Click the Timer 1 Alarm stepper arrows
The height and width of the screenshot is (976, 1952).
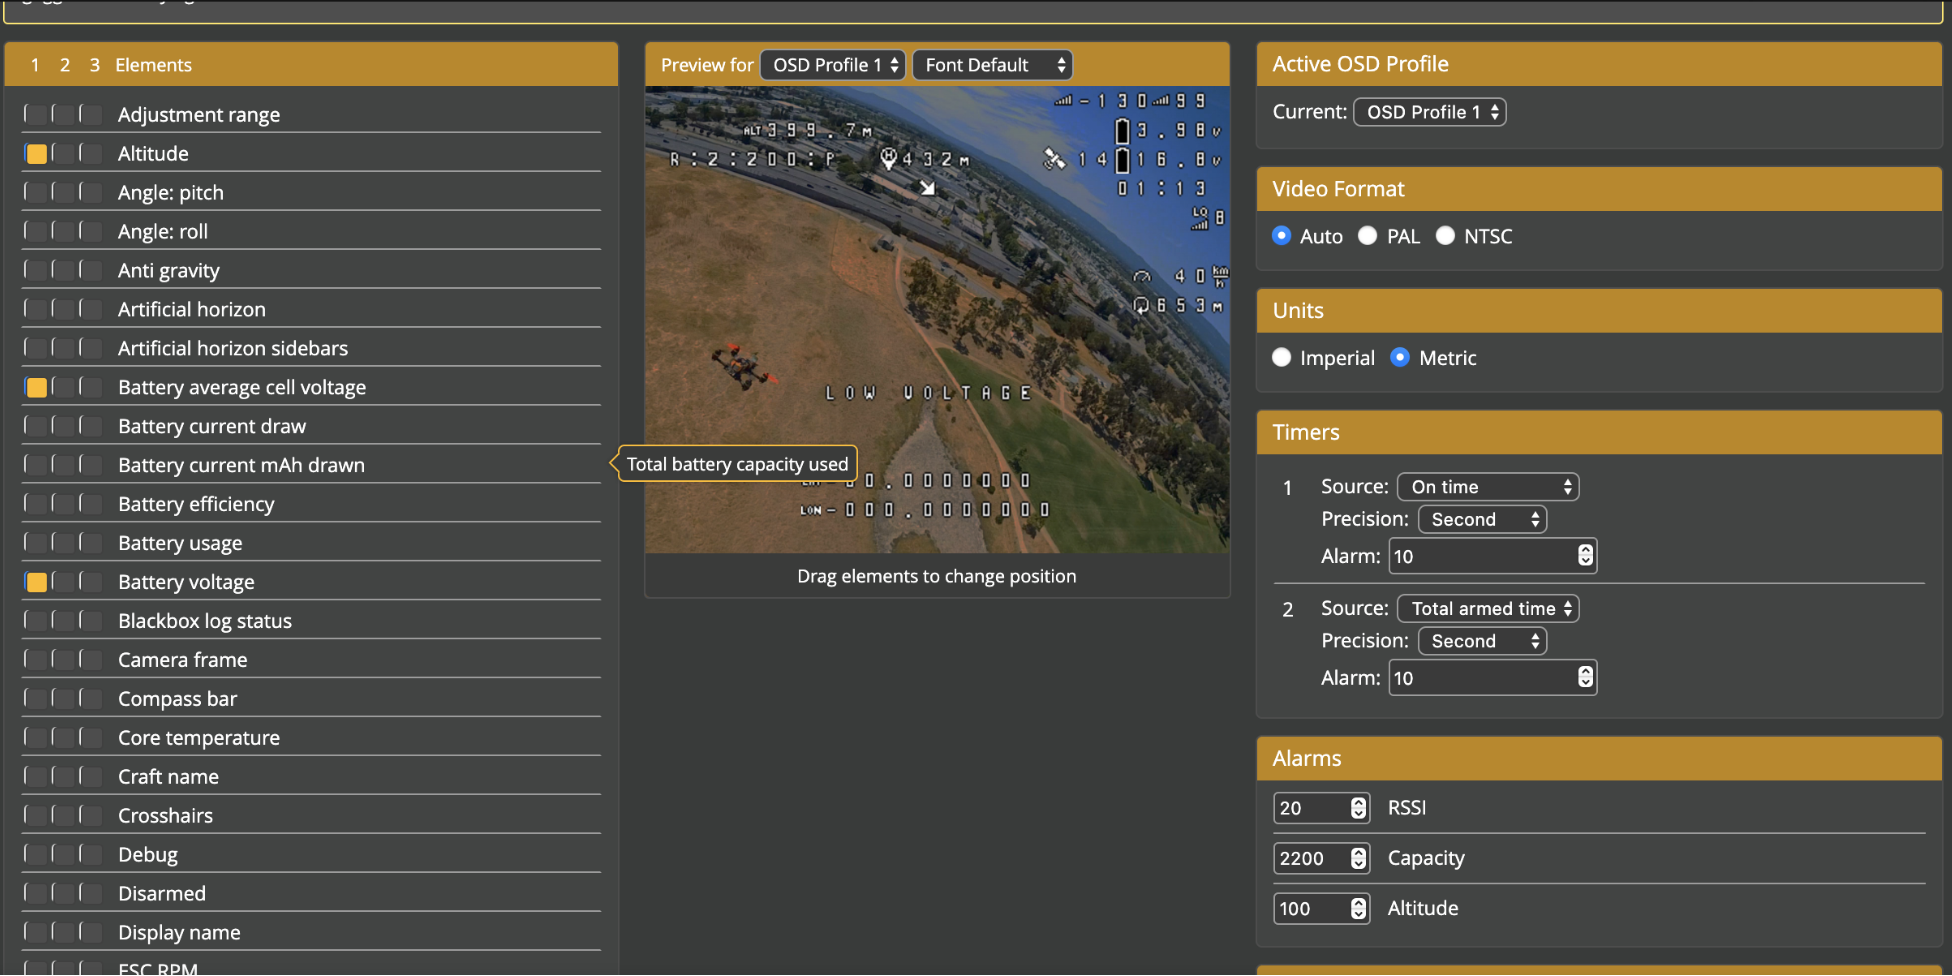[x=1585, y=556]
